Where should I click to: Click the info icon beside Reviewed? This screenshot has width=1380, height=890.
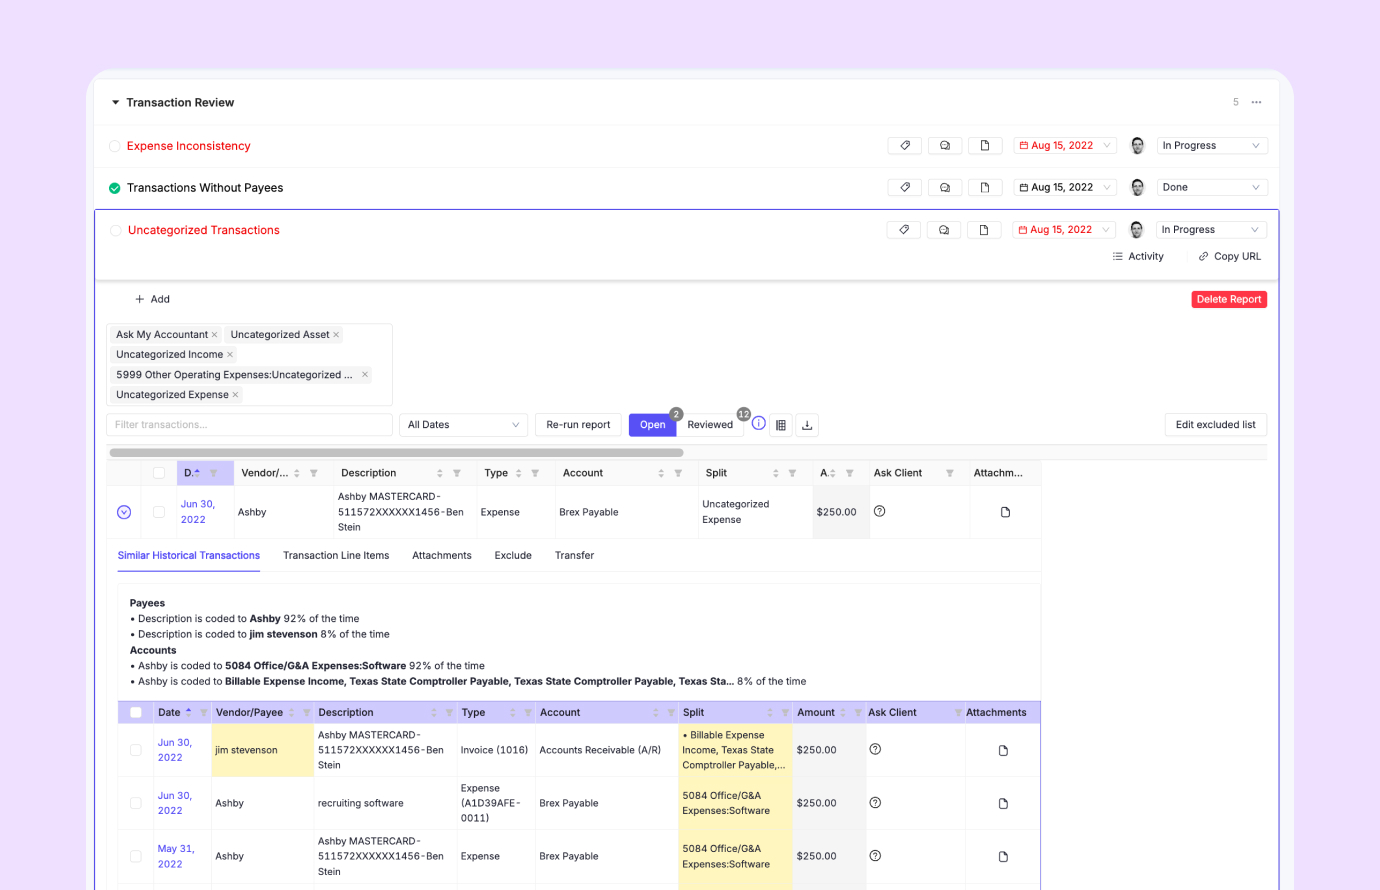point(759,424)
